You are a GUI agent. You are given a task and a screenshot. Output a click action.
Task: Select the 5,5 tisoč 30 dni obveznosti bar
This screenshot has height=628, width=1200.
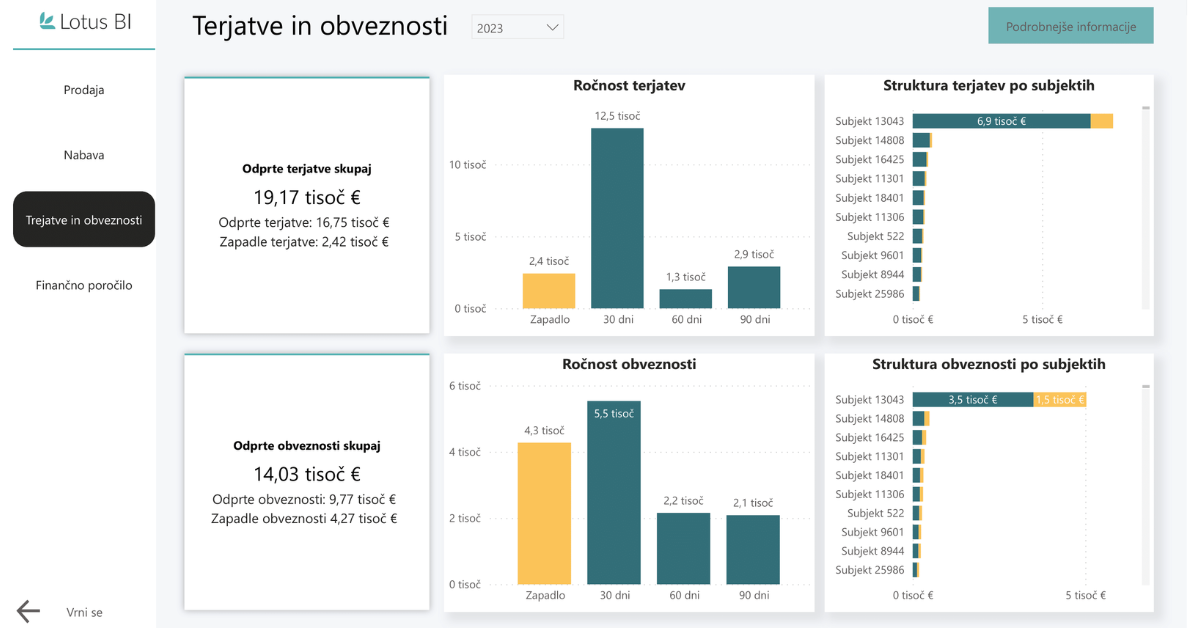(x=613, y=493)
